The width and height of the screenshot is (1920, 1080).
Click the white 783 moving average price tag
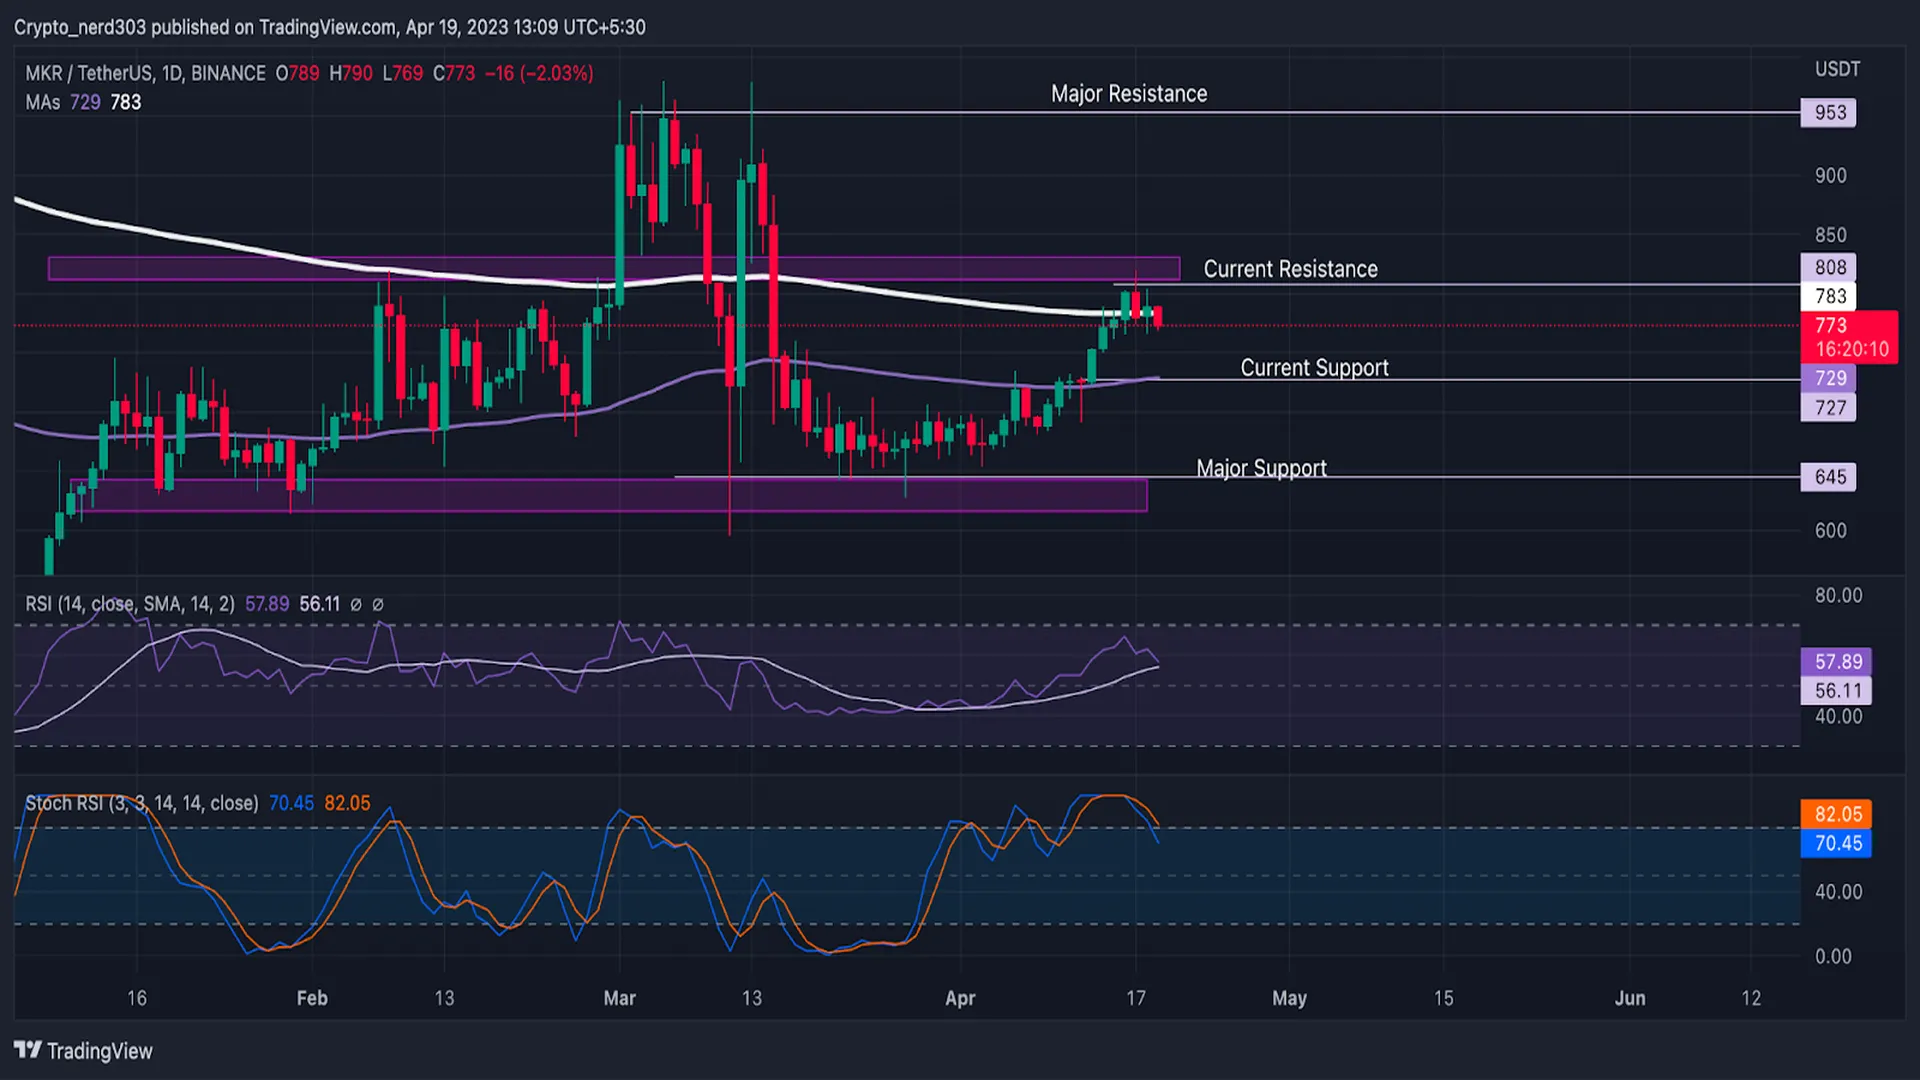click(1829, 296)
